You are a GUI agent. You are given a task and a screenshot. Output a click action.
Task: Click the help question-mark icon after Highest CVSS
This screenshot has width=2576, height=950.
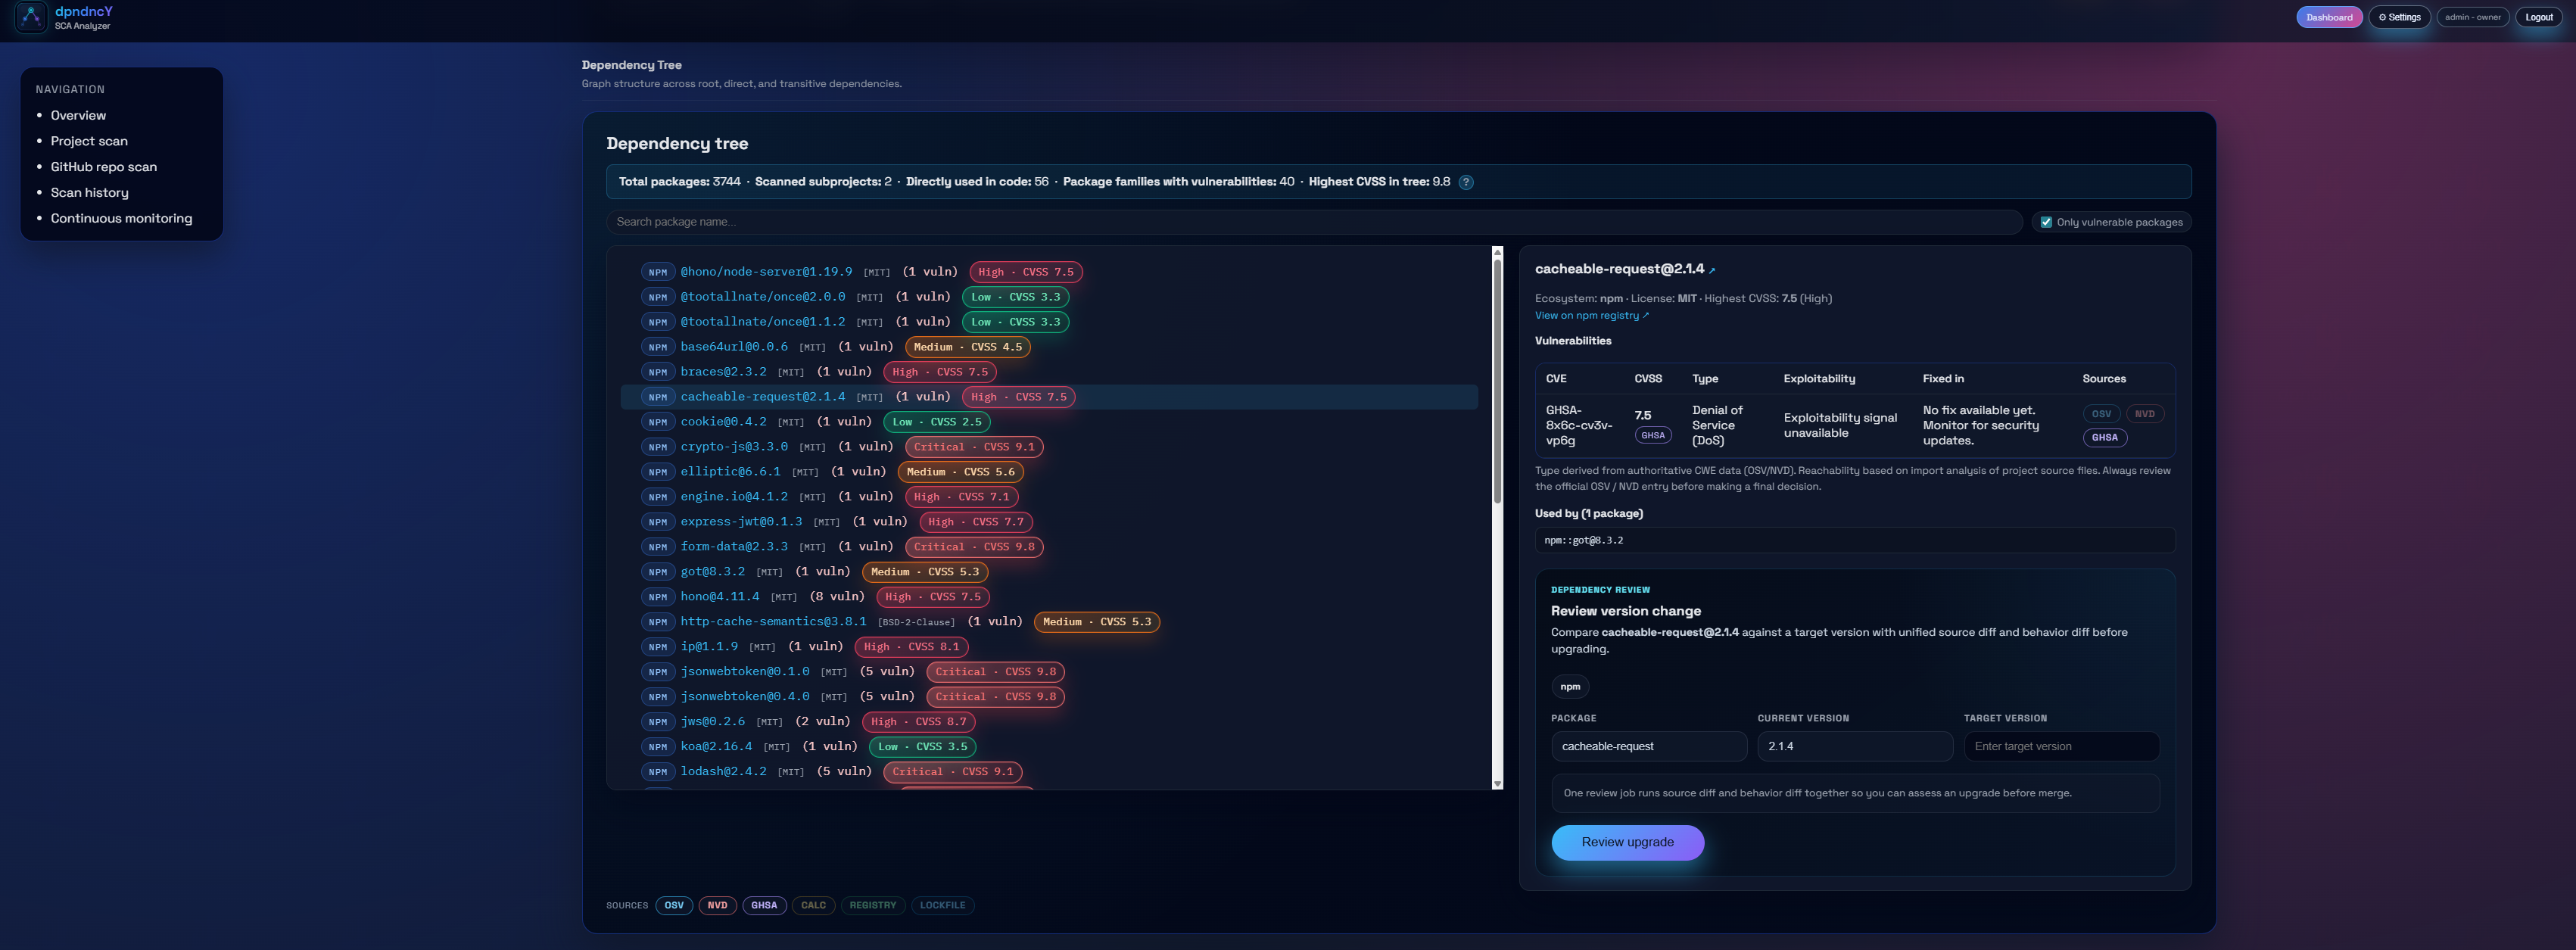click(1465, 182)
